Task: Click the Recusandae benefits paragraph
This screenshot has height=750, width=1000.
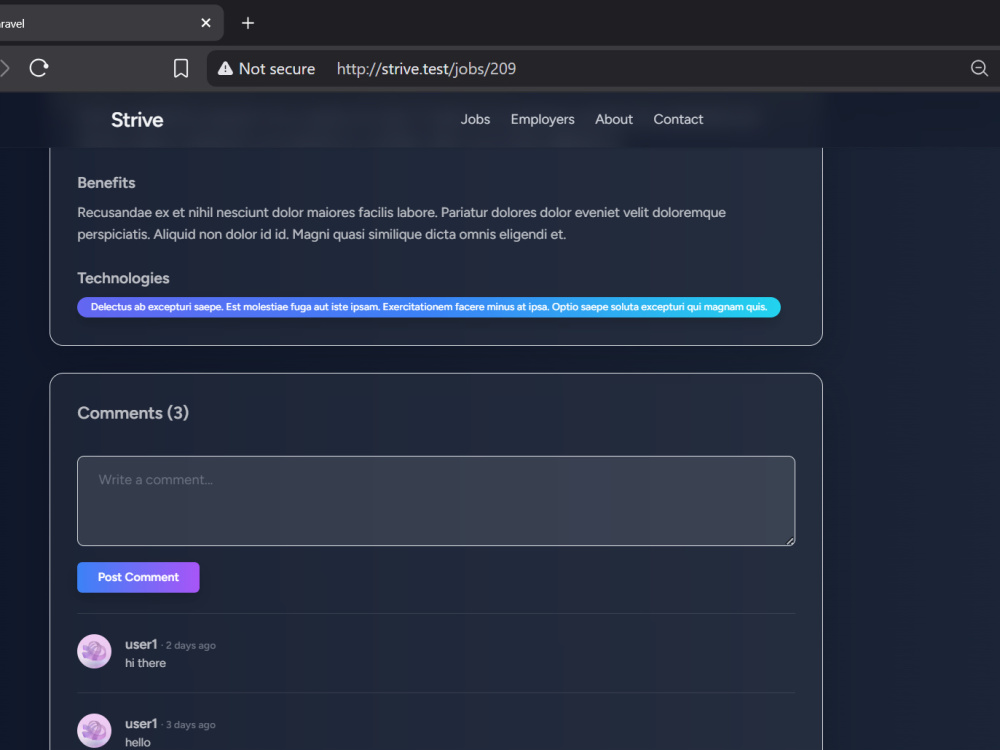Action: [x=402, y=223]
